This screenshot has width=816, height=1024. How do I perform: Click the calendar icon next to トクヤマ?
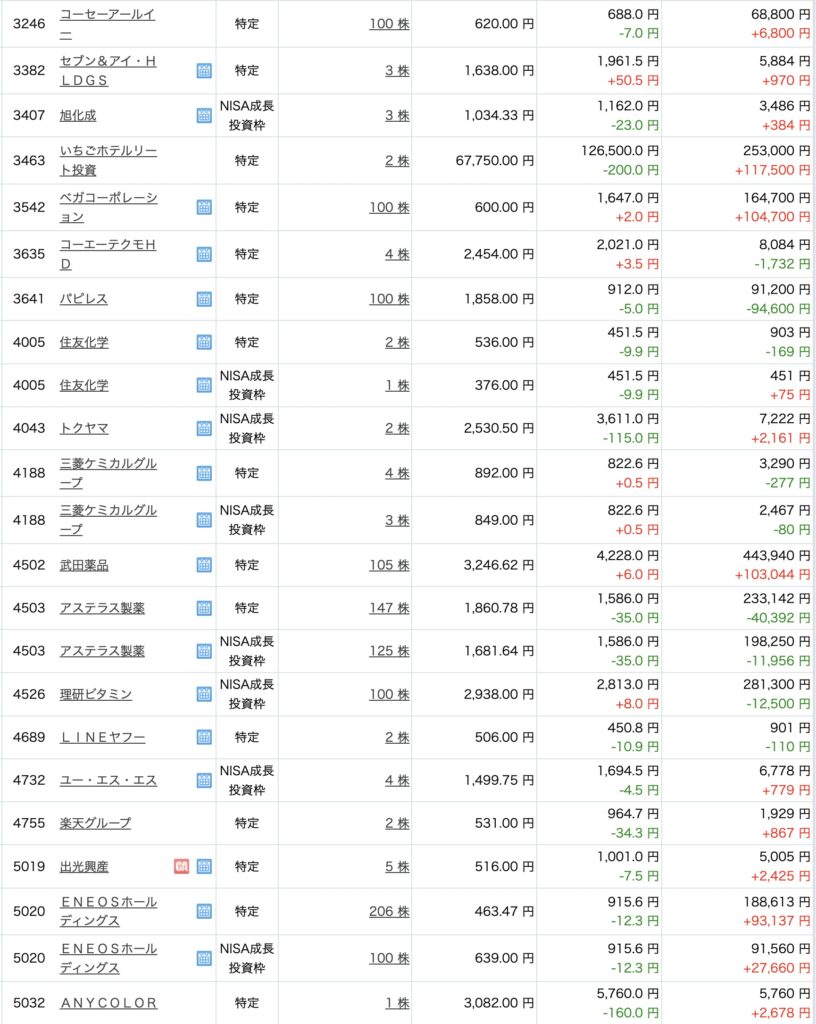click(204, 428)
